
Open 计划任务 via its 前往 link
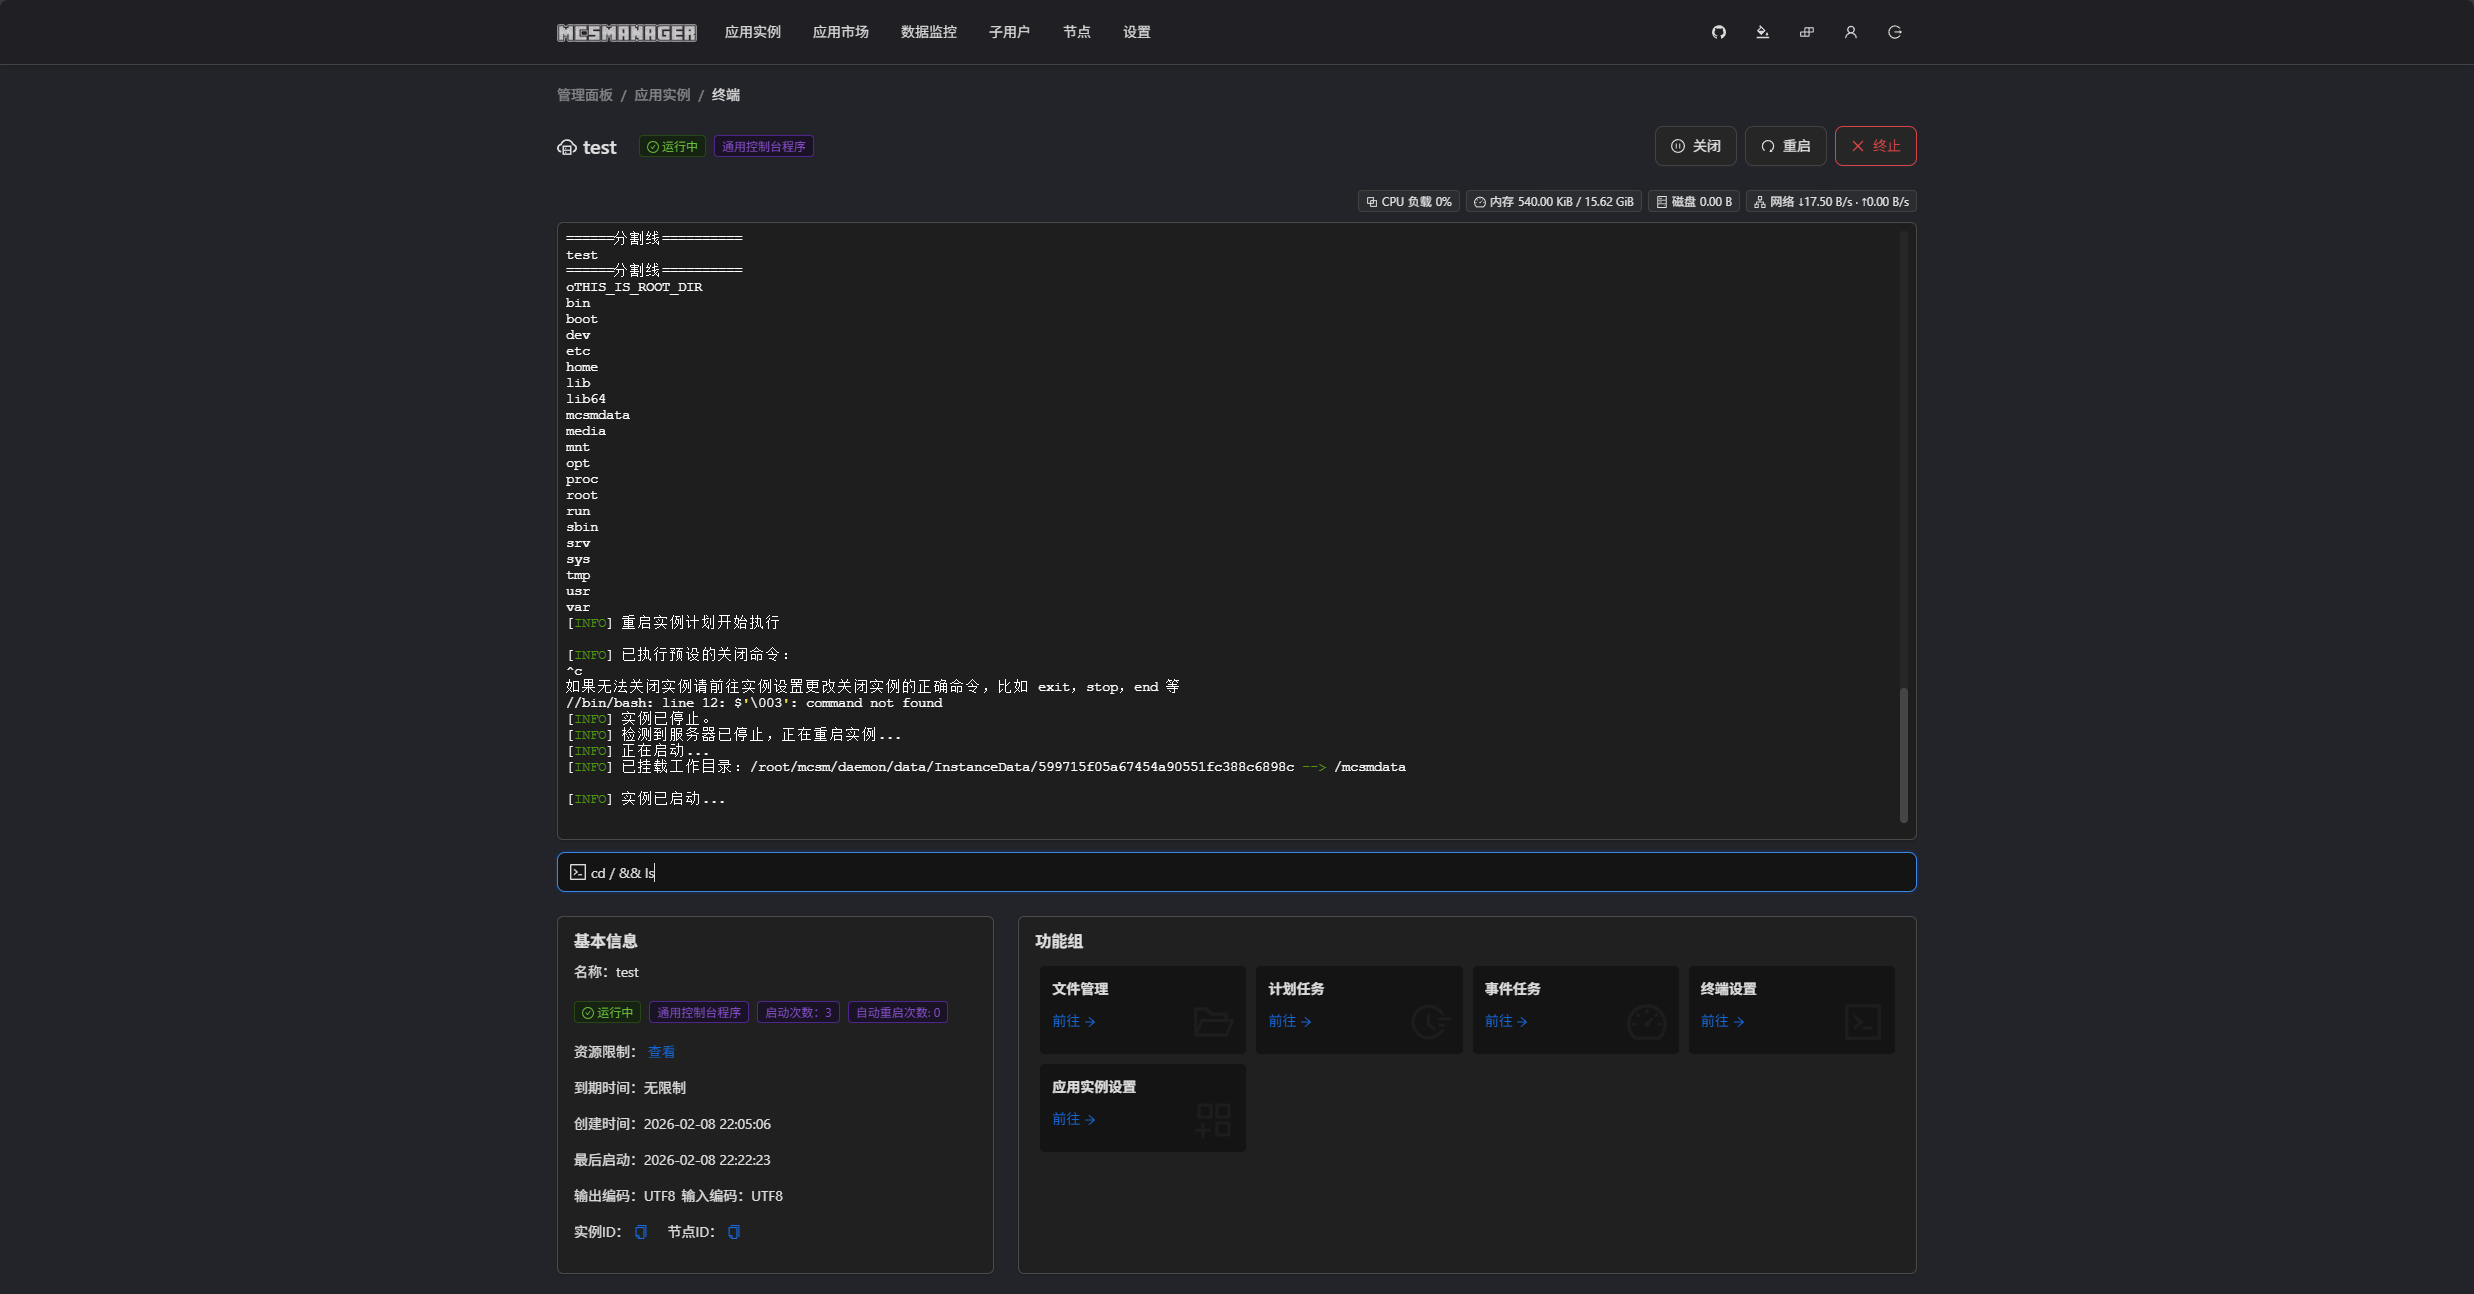pyautogui.click(x=1289, y=1021)
